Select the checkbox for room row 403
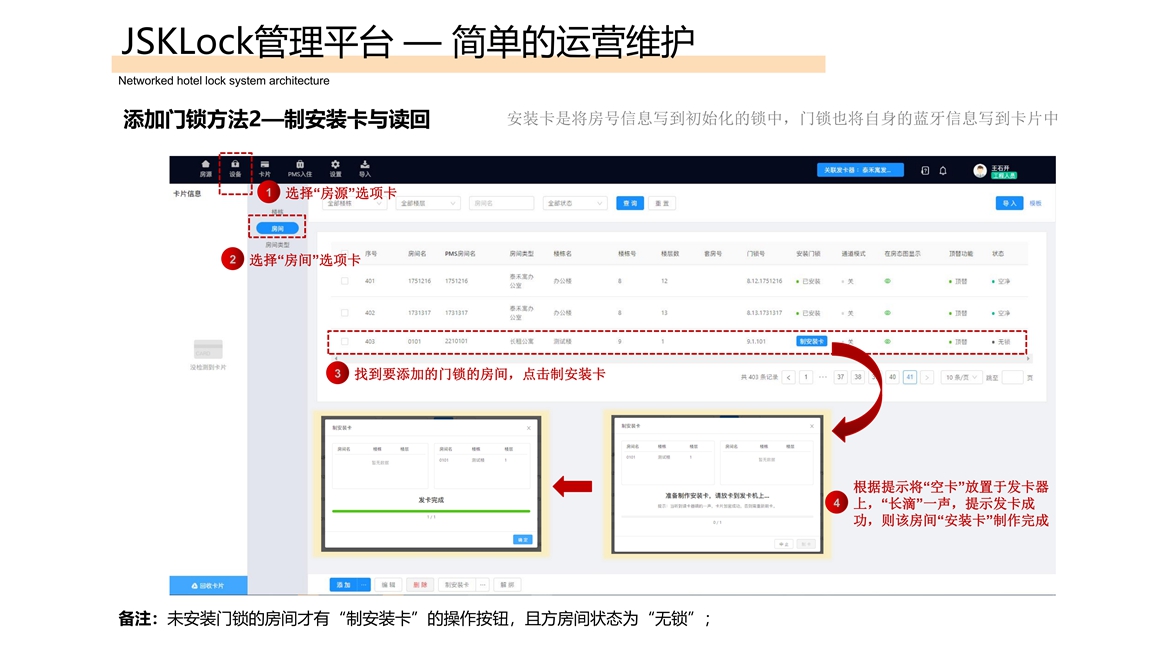 (x=345, y=342)
